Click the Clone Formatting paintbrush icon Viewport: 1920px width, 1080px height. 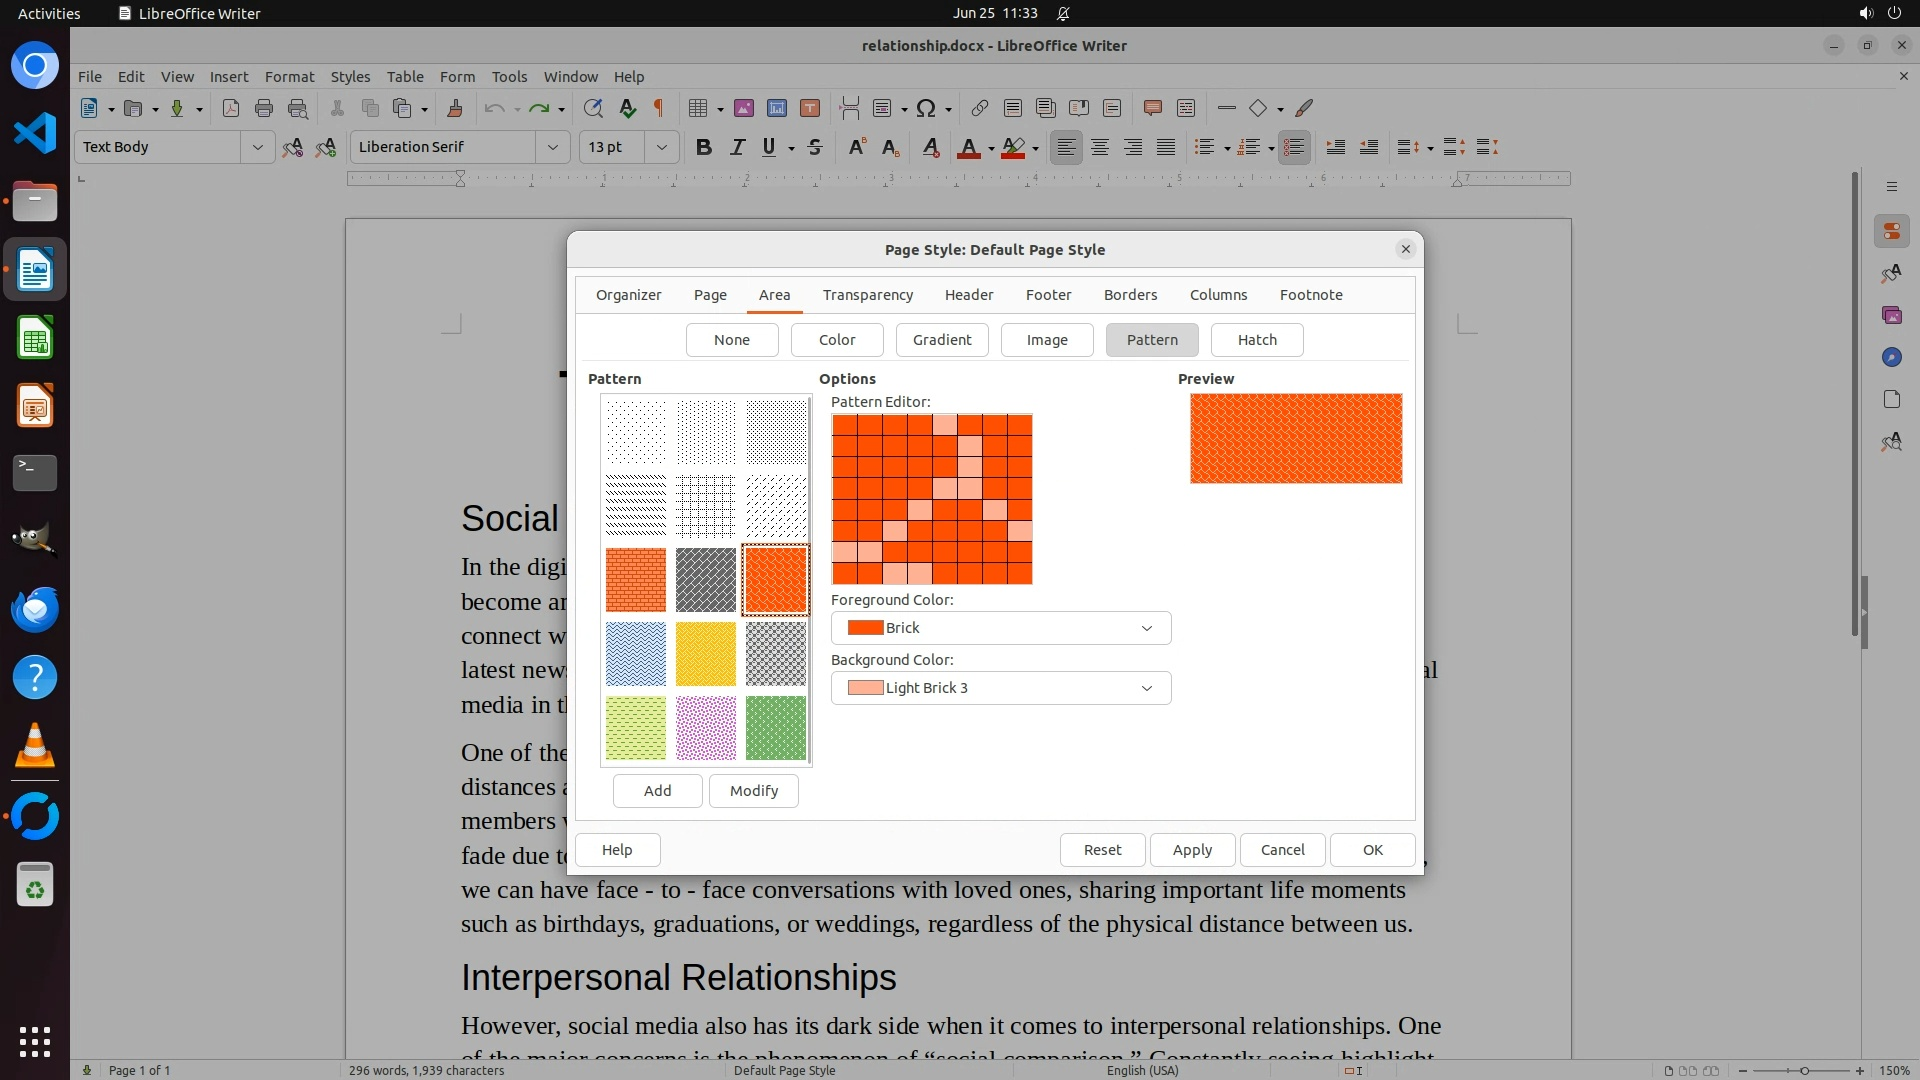455,108
